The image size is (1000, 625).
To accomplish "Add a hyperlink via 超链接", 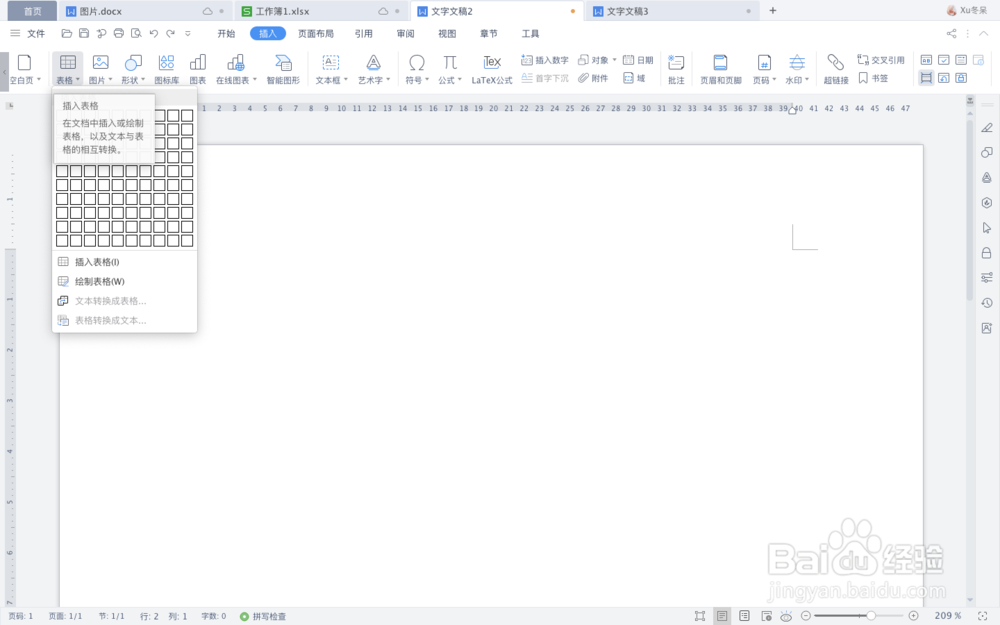I will click(836, 68).
